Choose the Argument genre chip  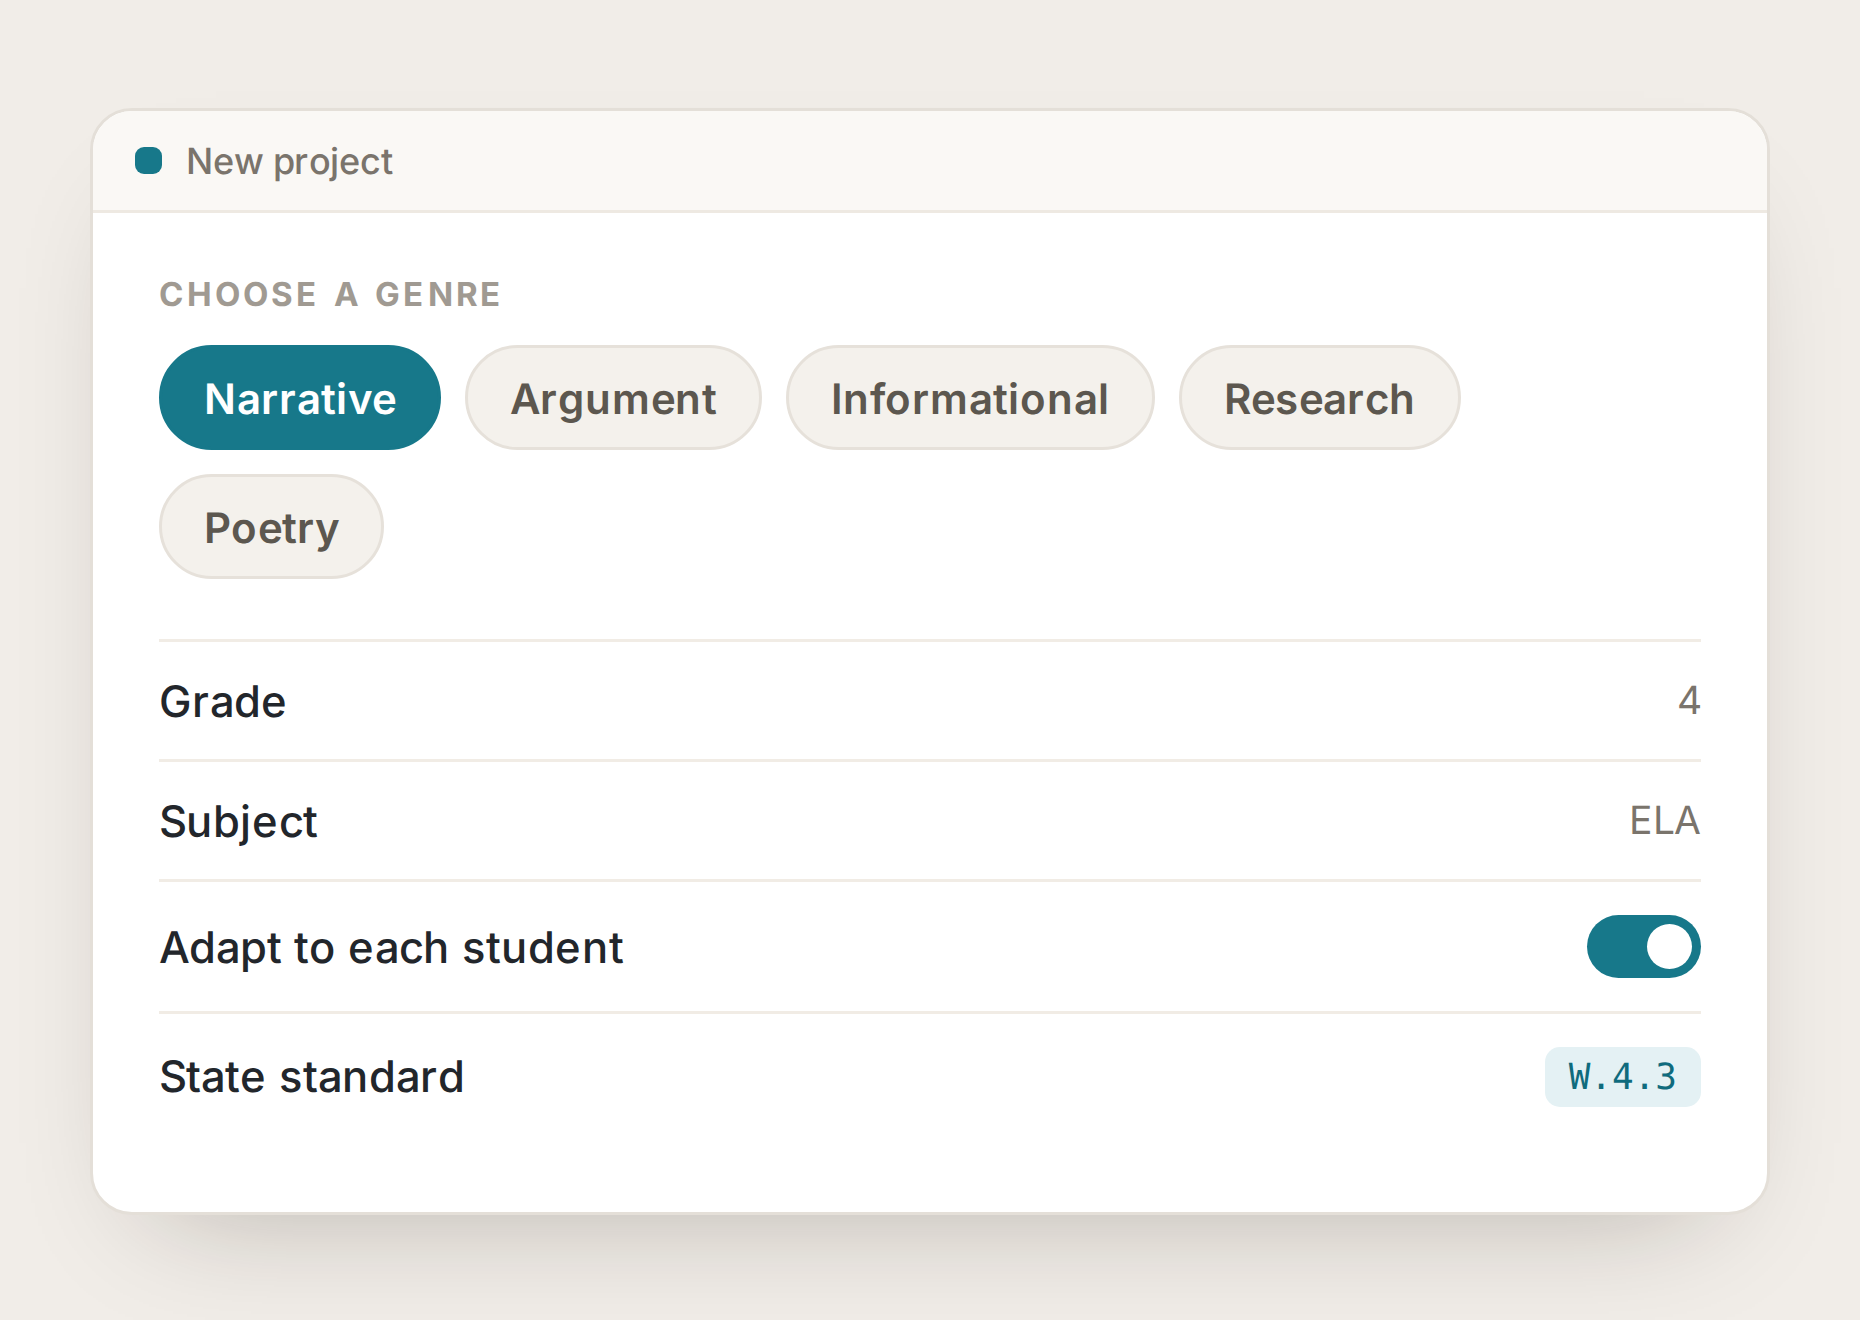(613, 398)
